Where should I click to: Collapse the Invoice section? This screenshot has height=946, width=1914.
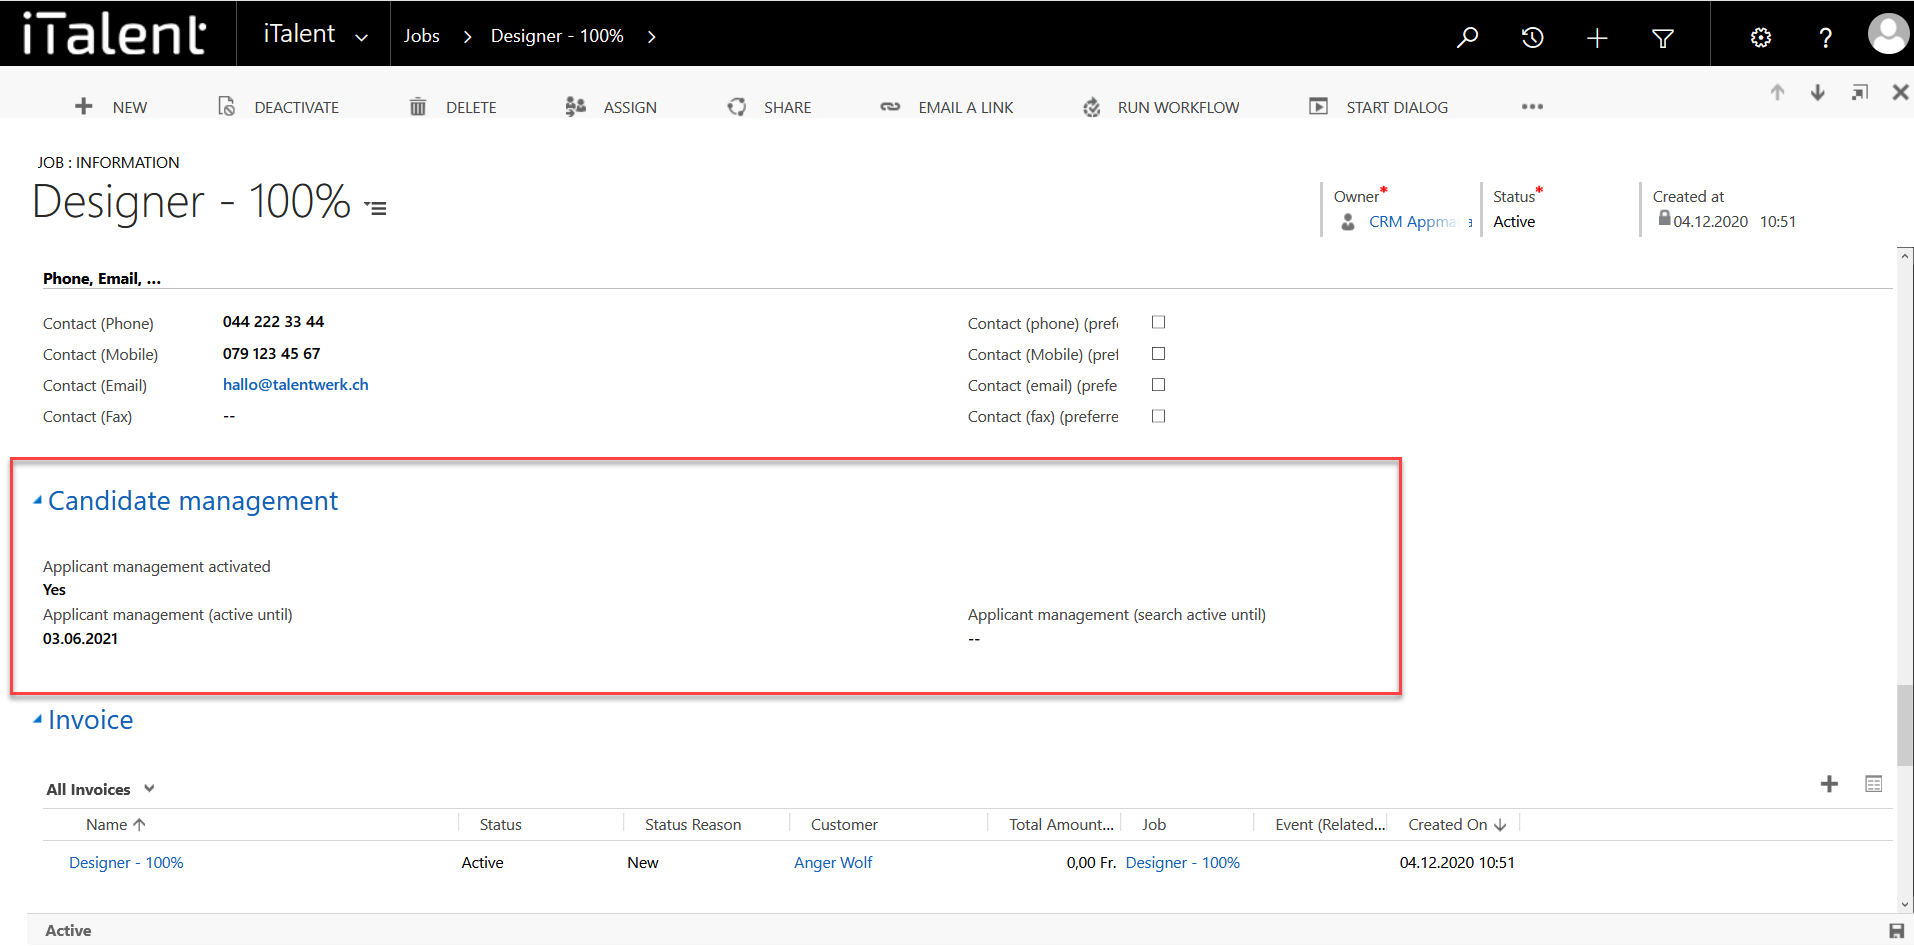pyautogui.click(x=38, y=719)
